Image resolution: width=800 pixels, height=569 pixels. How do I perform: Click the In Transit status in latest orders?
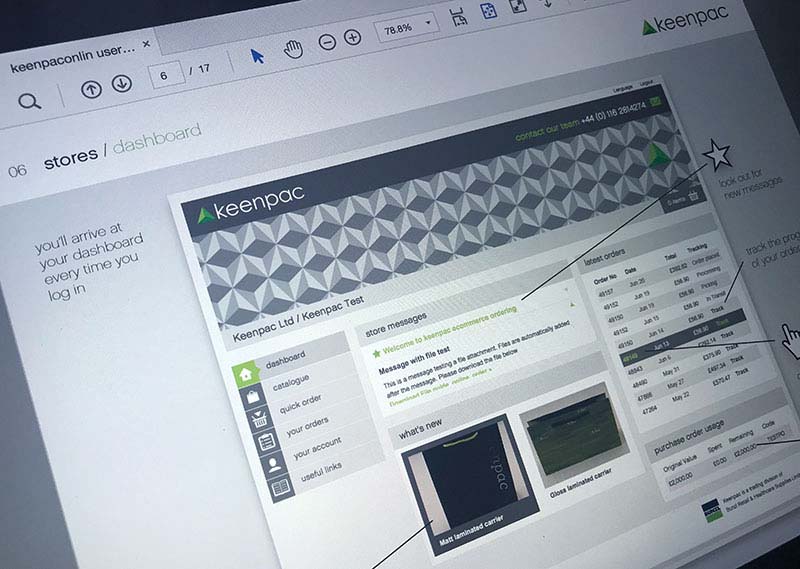pyautogui.click(x=716, y=298)
